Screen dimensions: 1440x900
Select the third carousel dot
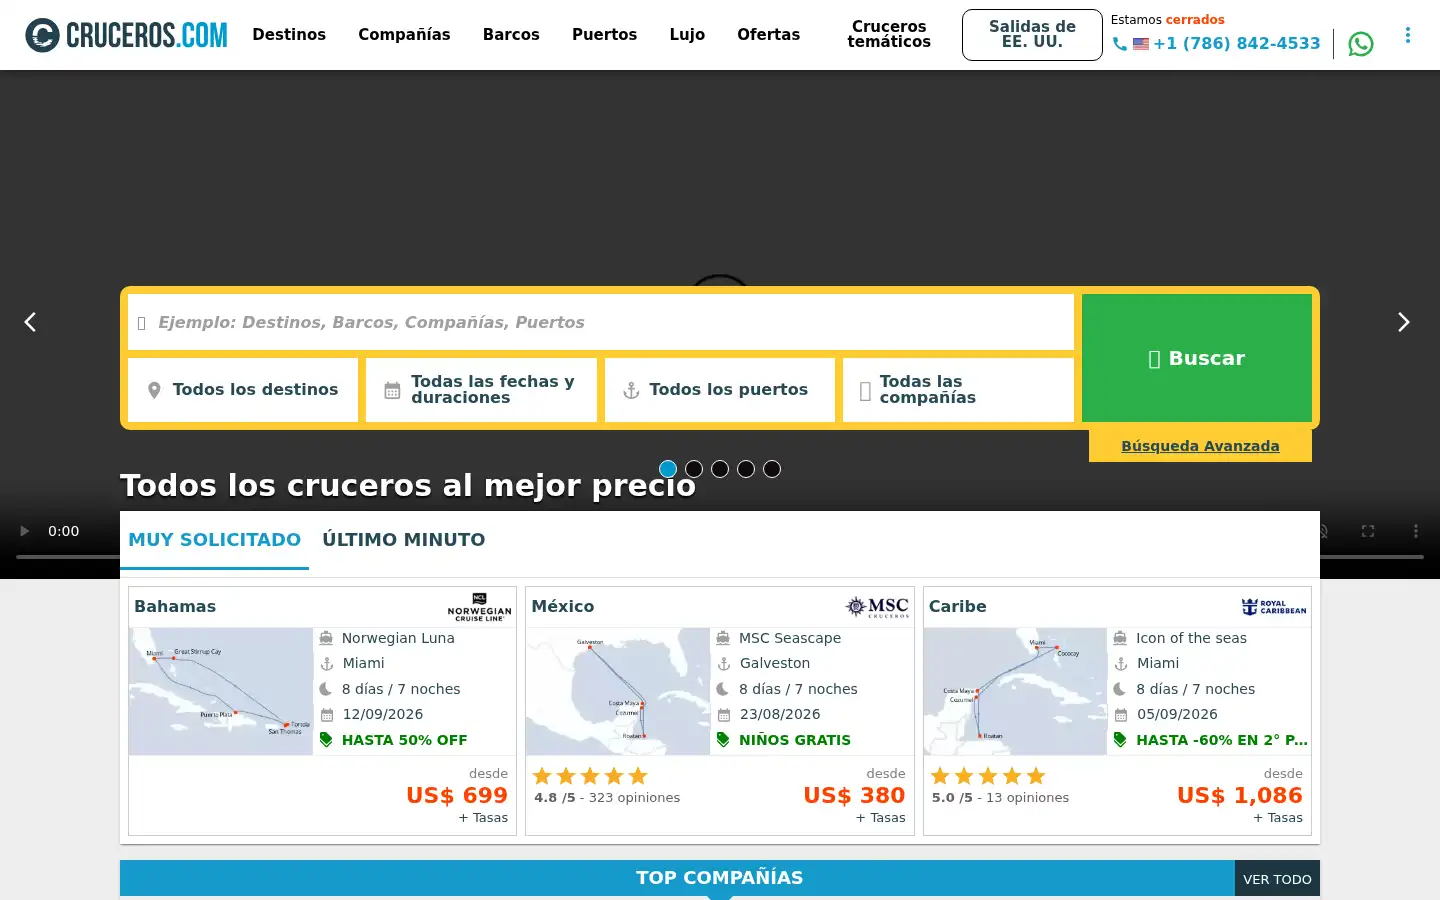pos(720,469)
